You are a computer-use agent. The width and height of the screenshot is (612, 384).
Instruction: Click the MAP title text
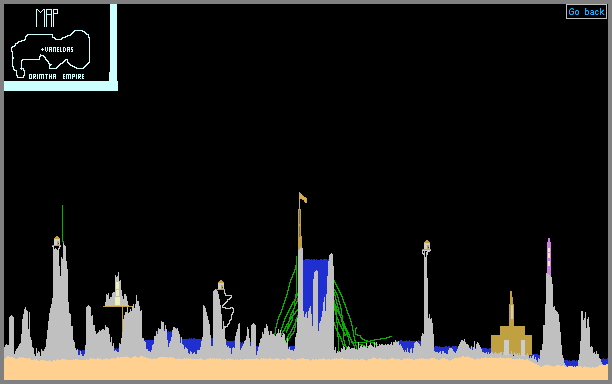(x=47, y=18)
